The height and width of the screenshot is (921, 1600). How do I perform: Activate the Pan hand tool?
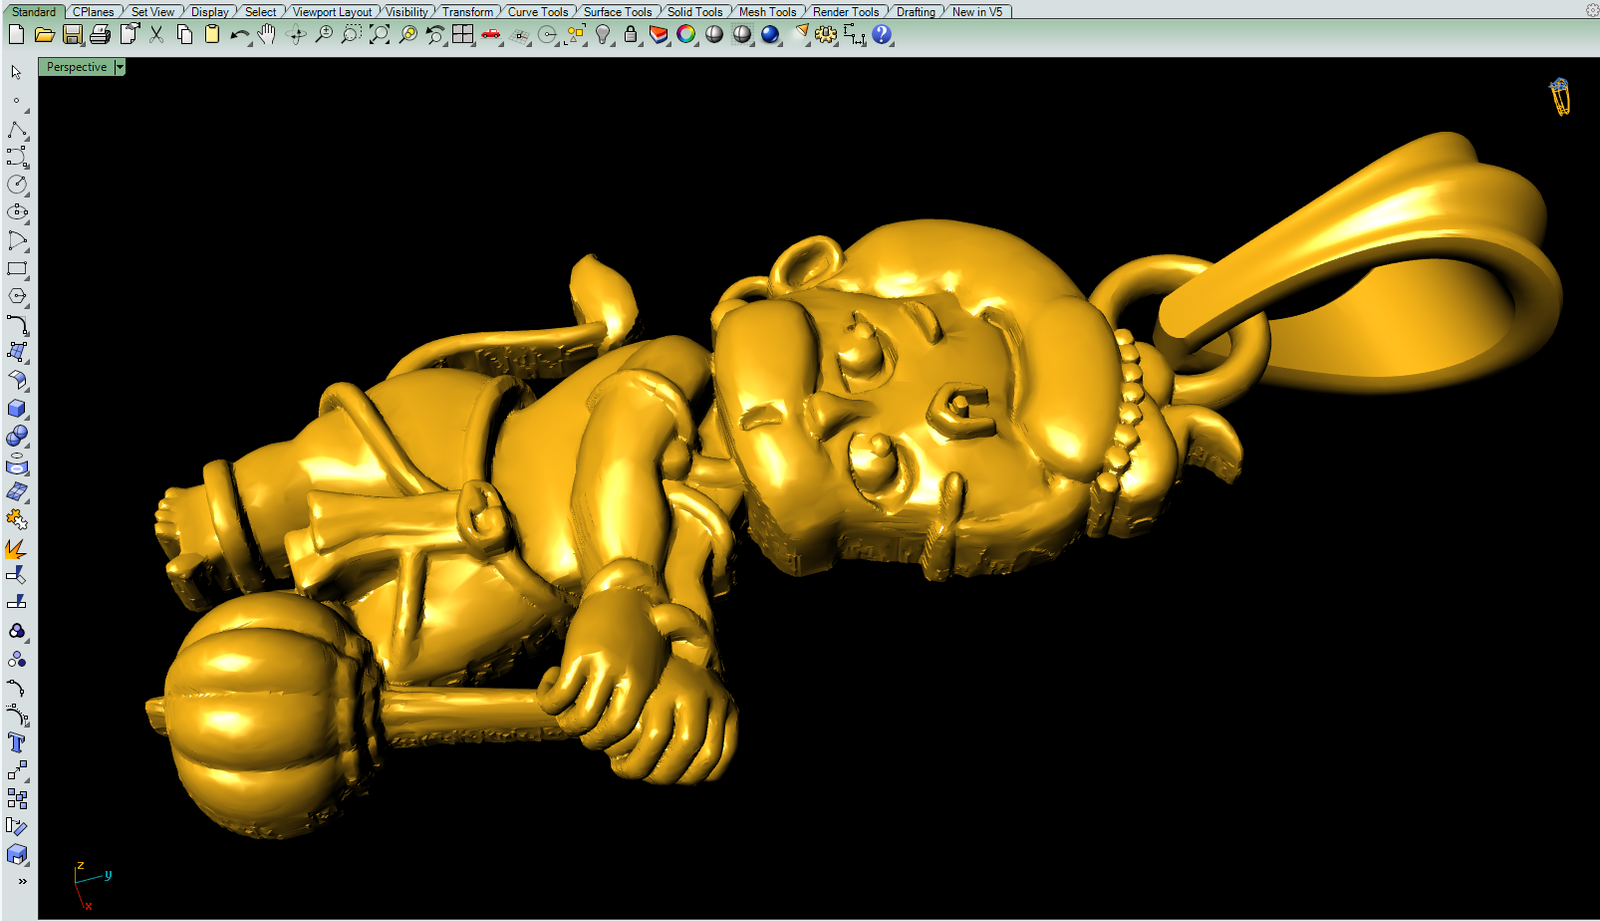tap(267, 35)
